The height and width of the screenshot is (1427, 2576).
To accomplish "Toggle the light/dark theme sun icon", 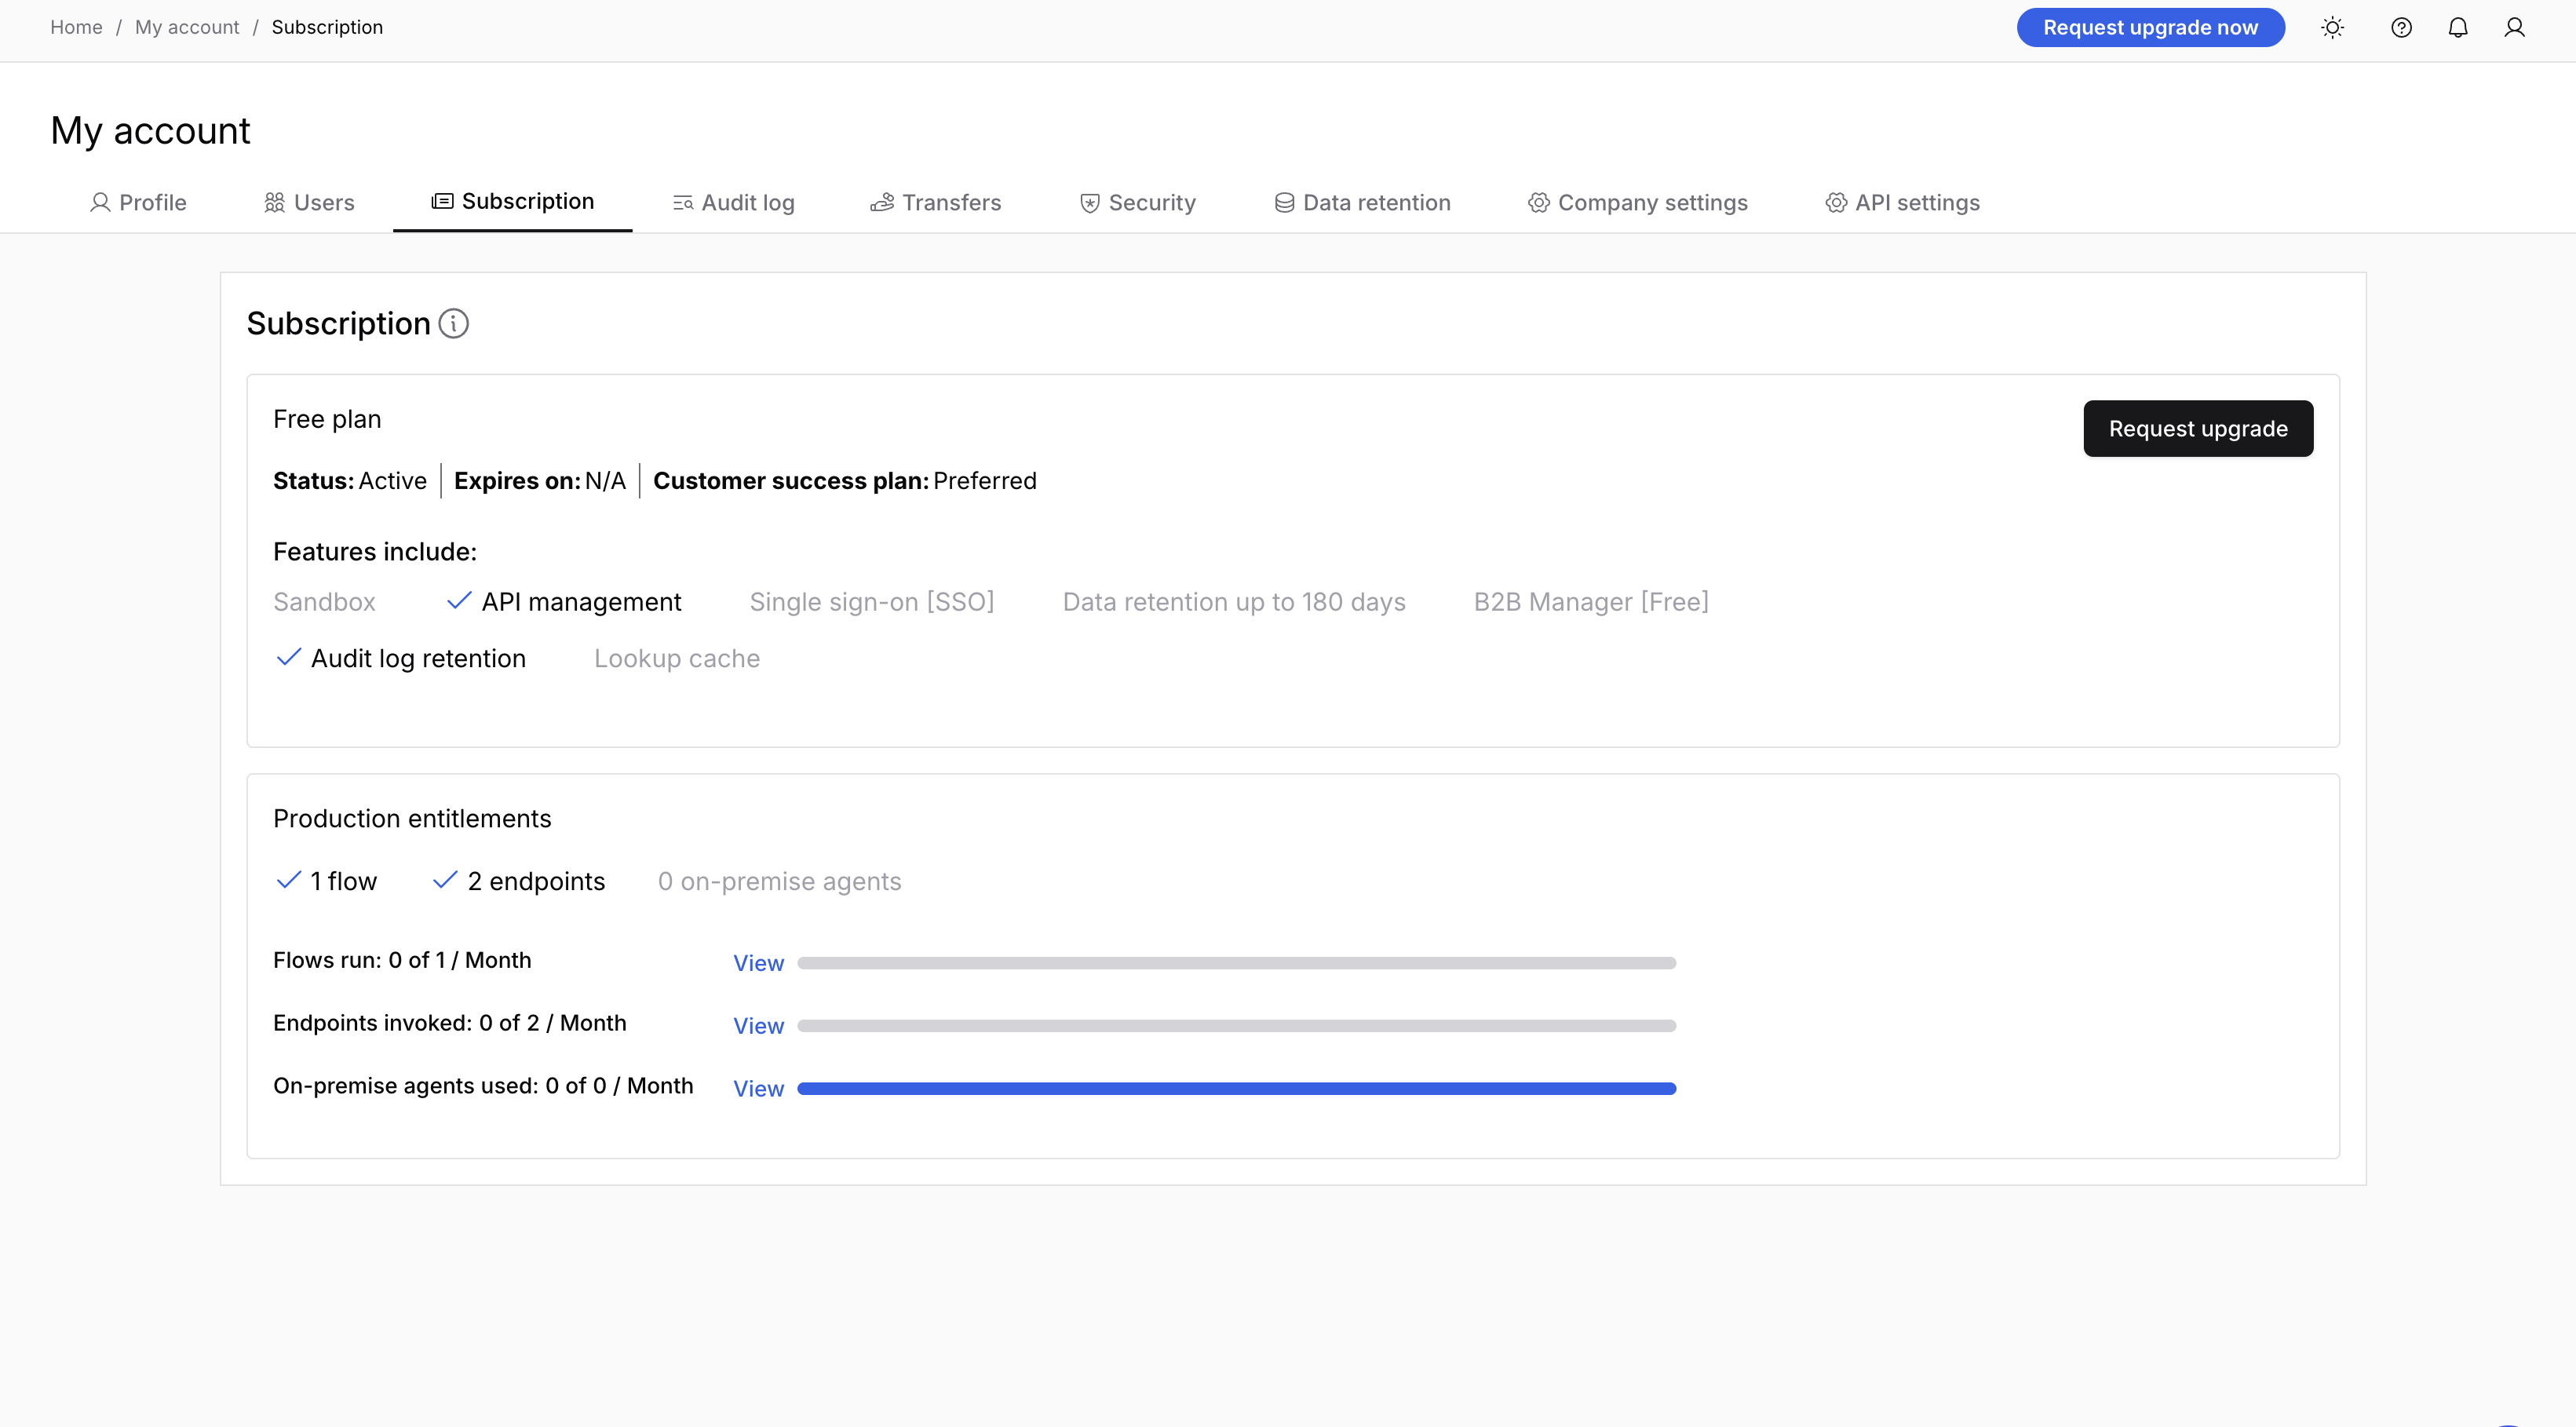I will click(x=2332, y=27).
